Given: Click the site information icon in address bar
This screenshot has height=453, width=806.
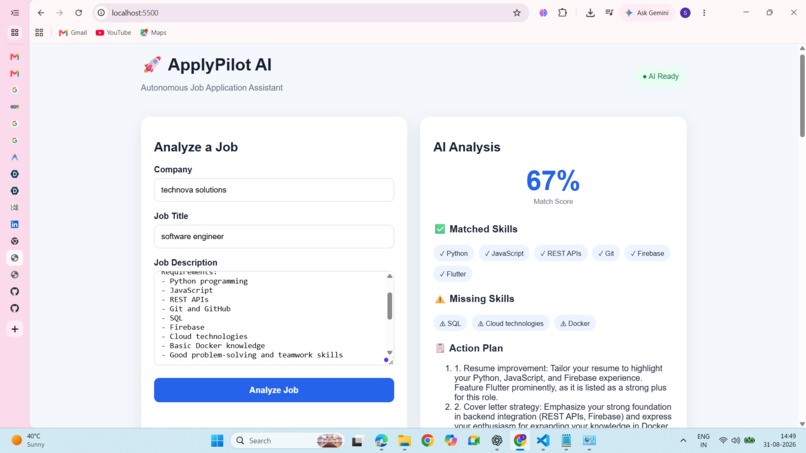Looking at the screenshot, I should 101,13.
